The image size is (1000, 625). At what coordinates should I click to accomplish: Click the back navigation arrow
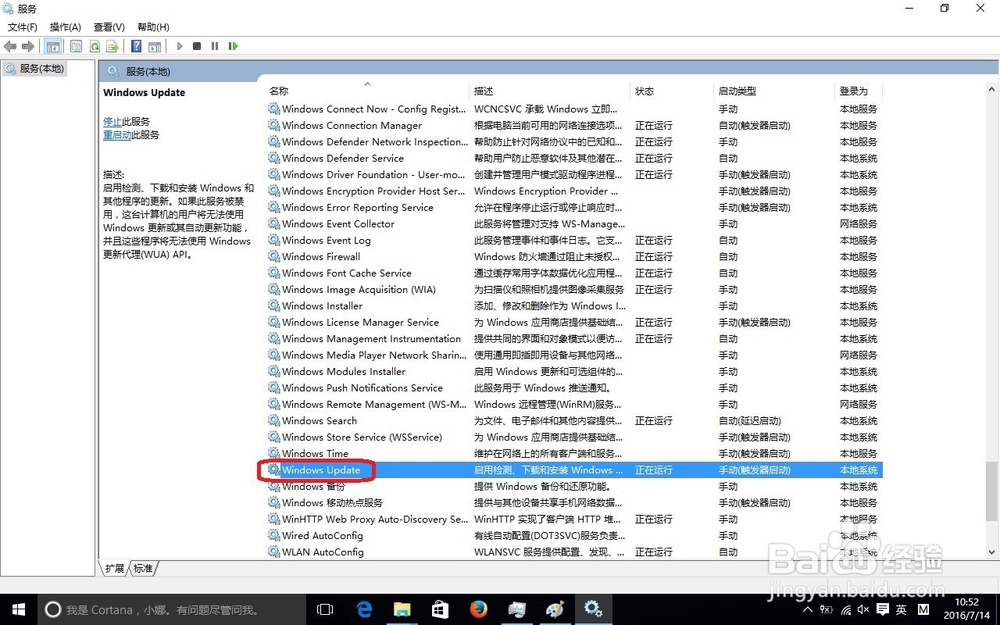tap(10, 46)
